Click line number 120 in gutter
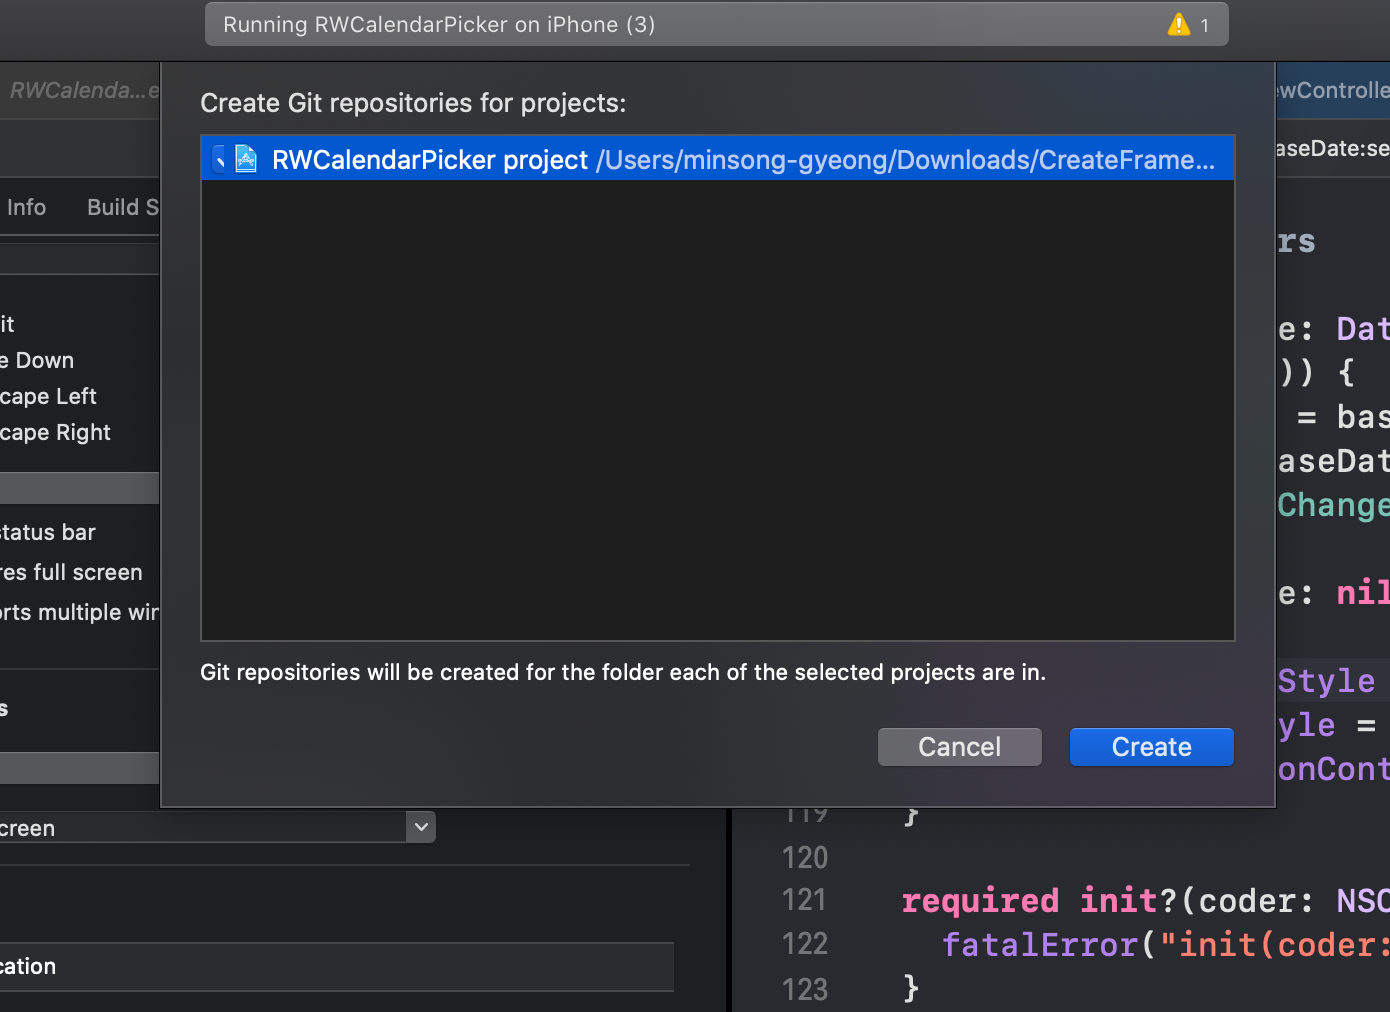 (804, 857)
